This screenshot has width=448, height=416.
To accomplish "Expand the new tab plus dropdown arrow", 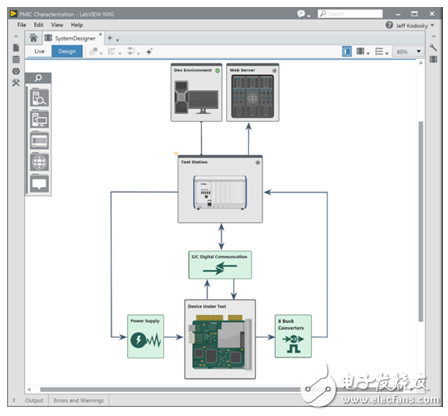I will point(118,40).
